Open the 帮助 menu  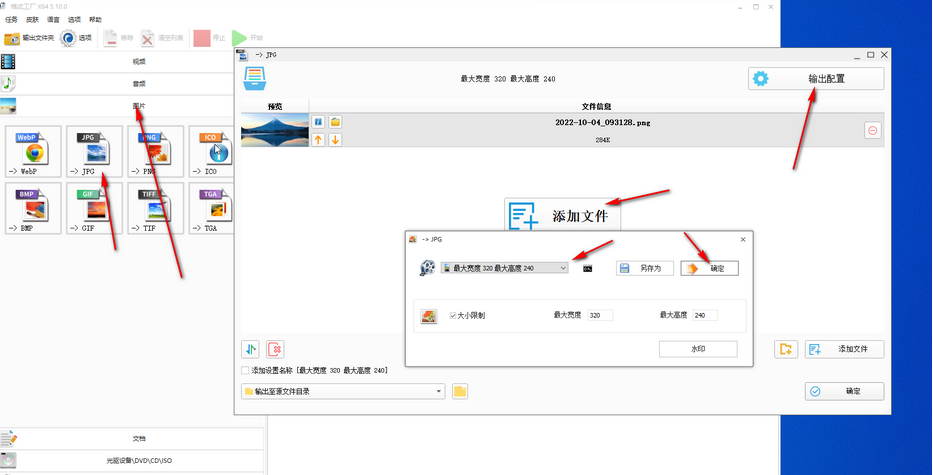95,20
